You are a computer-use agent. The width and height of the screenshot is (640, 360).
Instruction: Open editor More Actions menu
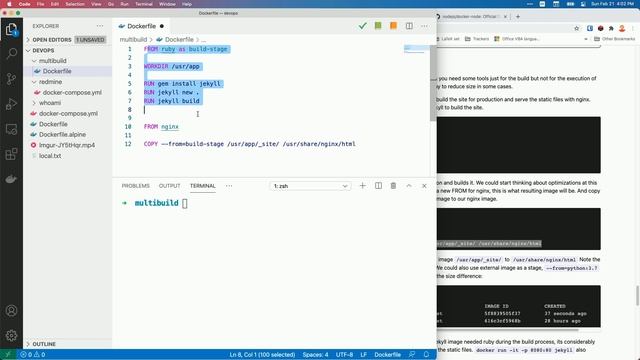point(424,26)
